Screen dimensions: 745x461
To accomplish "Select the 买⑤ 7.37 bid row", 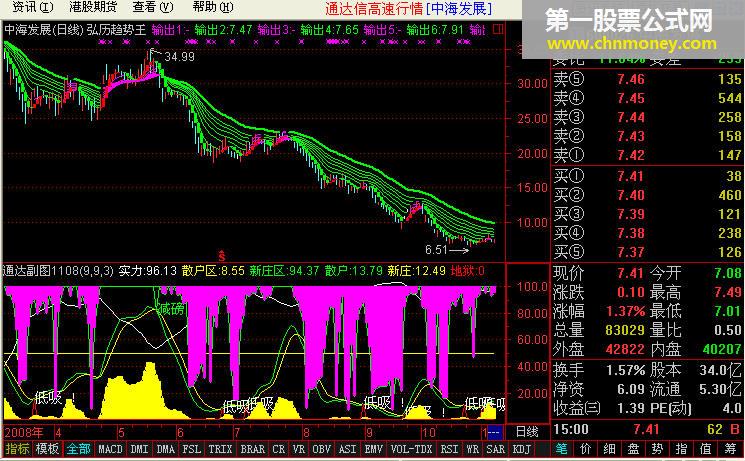I will click(x=647, y=252).
